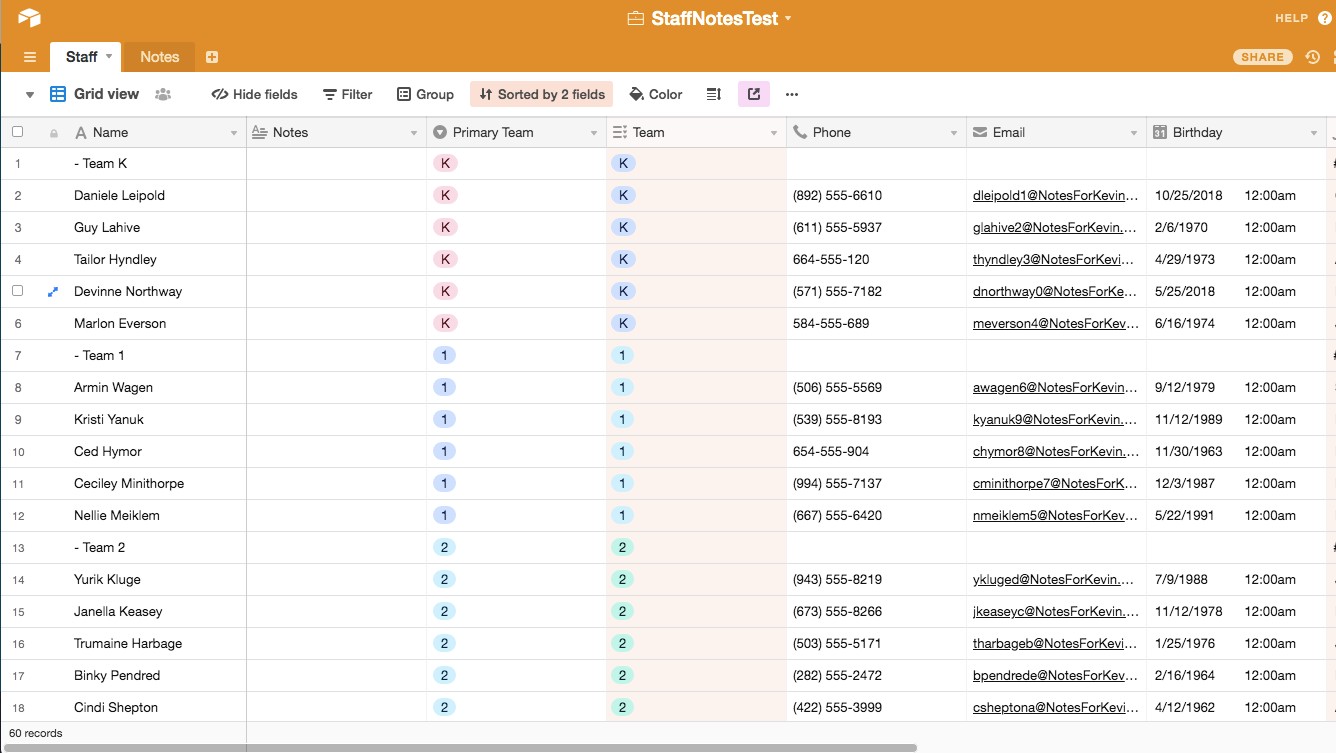The height and width of the screenshot is (753, 1336).
Task: Open the Primary Team column dropdown
Action: click(x=594, y=133)
